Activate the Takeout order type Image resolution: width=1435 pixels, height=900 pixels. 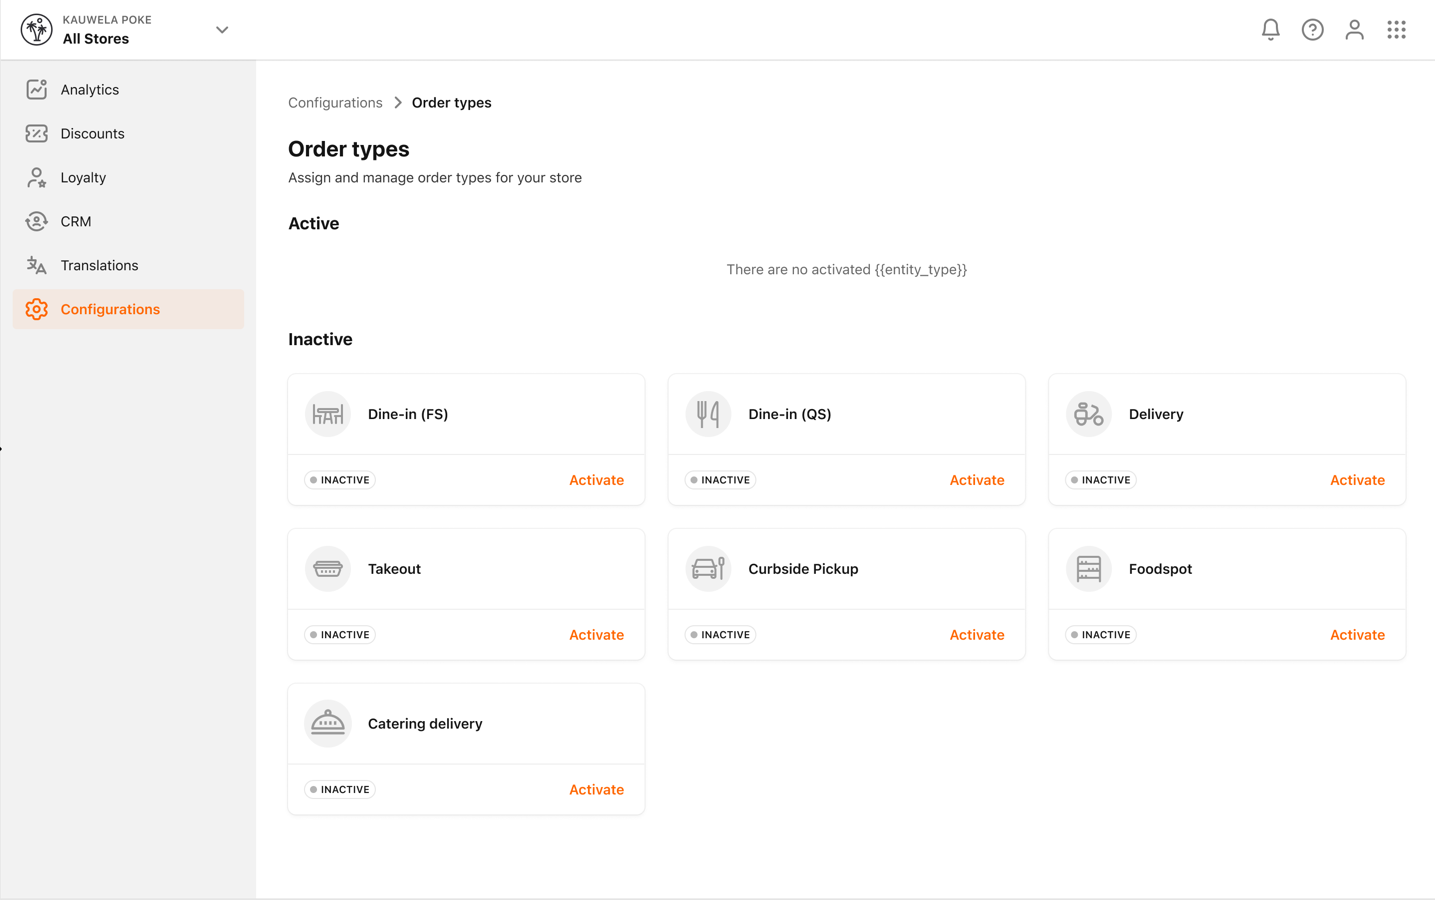pyautogui.click(x=596, y=635)
